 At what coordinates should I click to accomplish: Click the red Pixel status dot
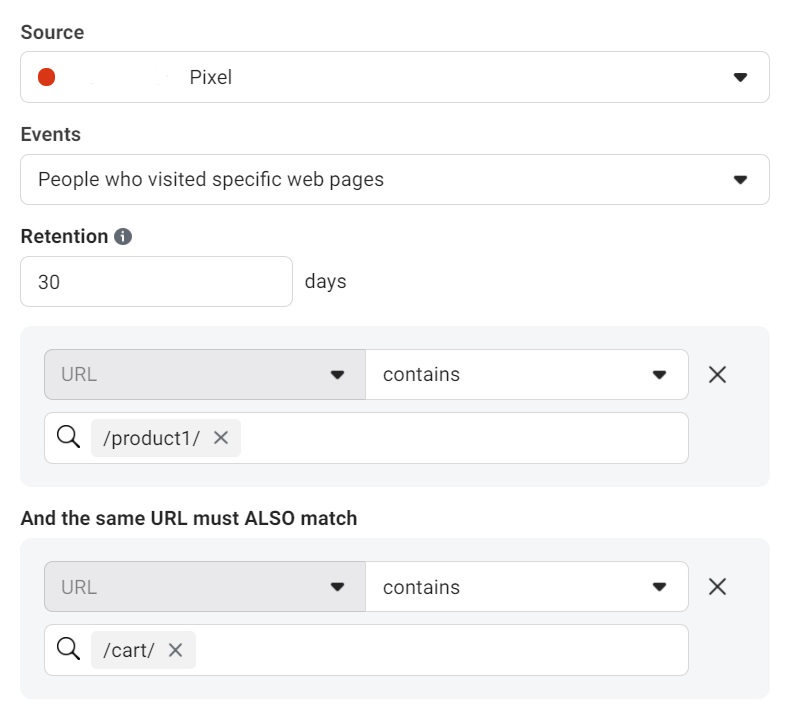[46, 77]
